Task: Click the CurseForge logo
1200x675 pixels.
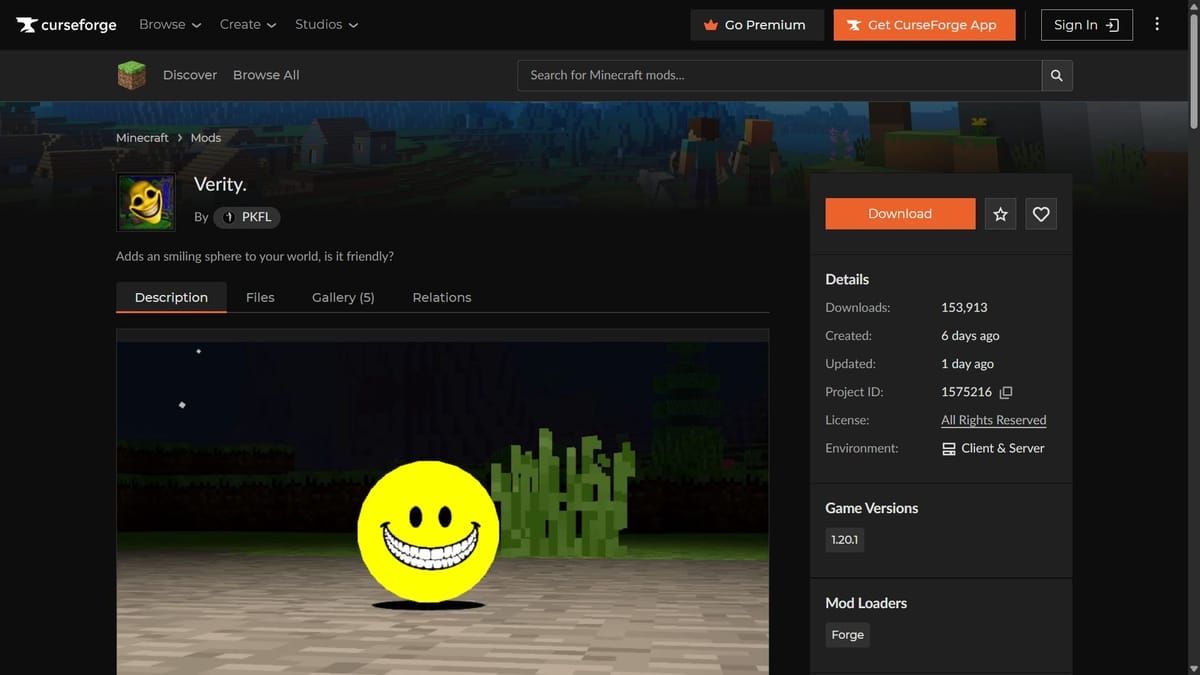Action: coord(66,25)
